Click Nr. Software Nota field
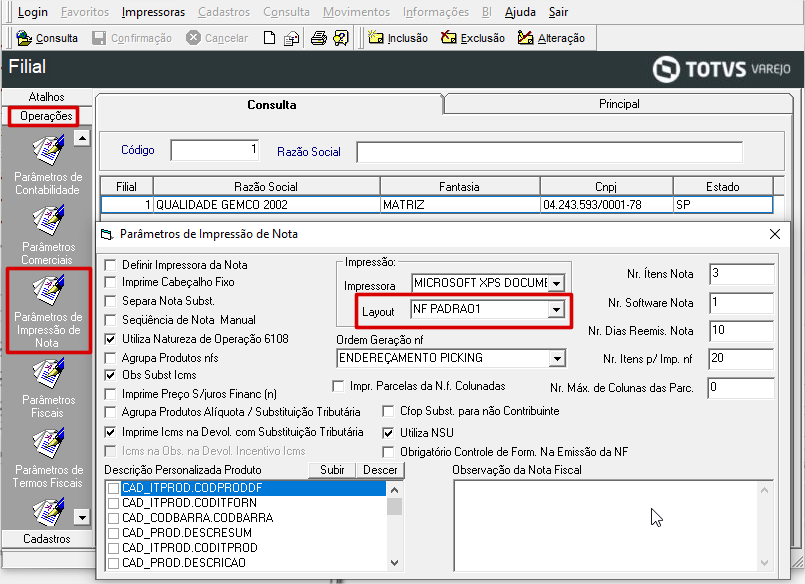The height and width of the screenshot is (584, 805). [741, 303]
